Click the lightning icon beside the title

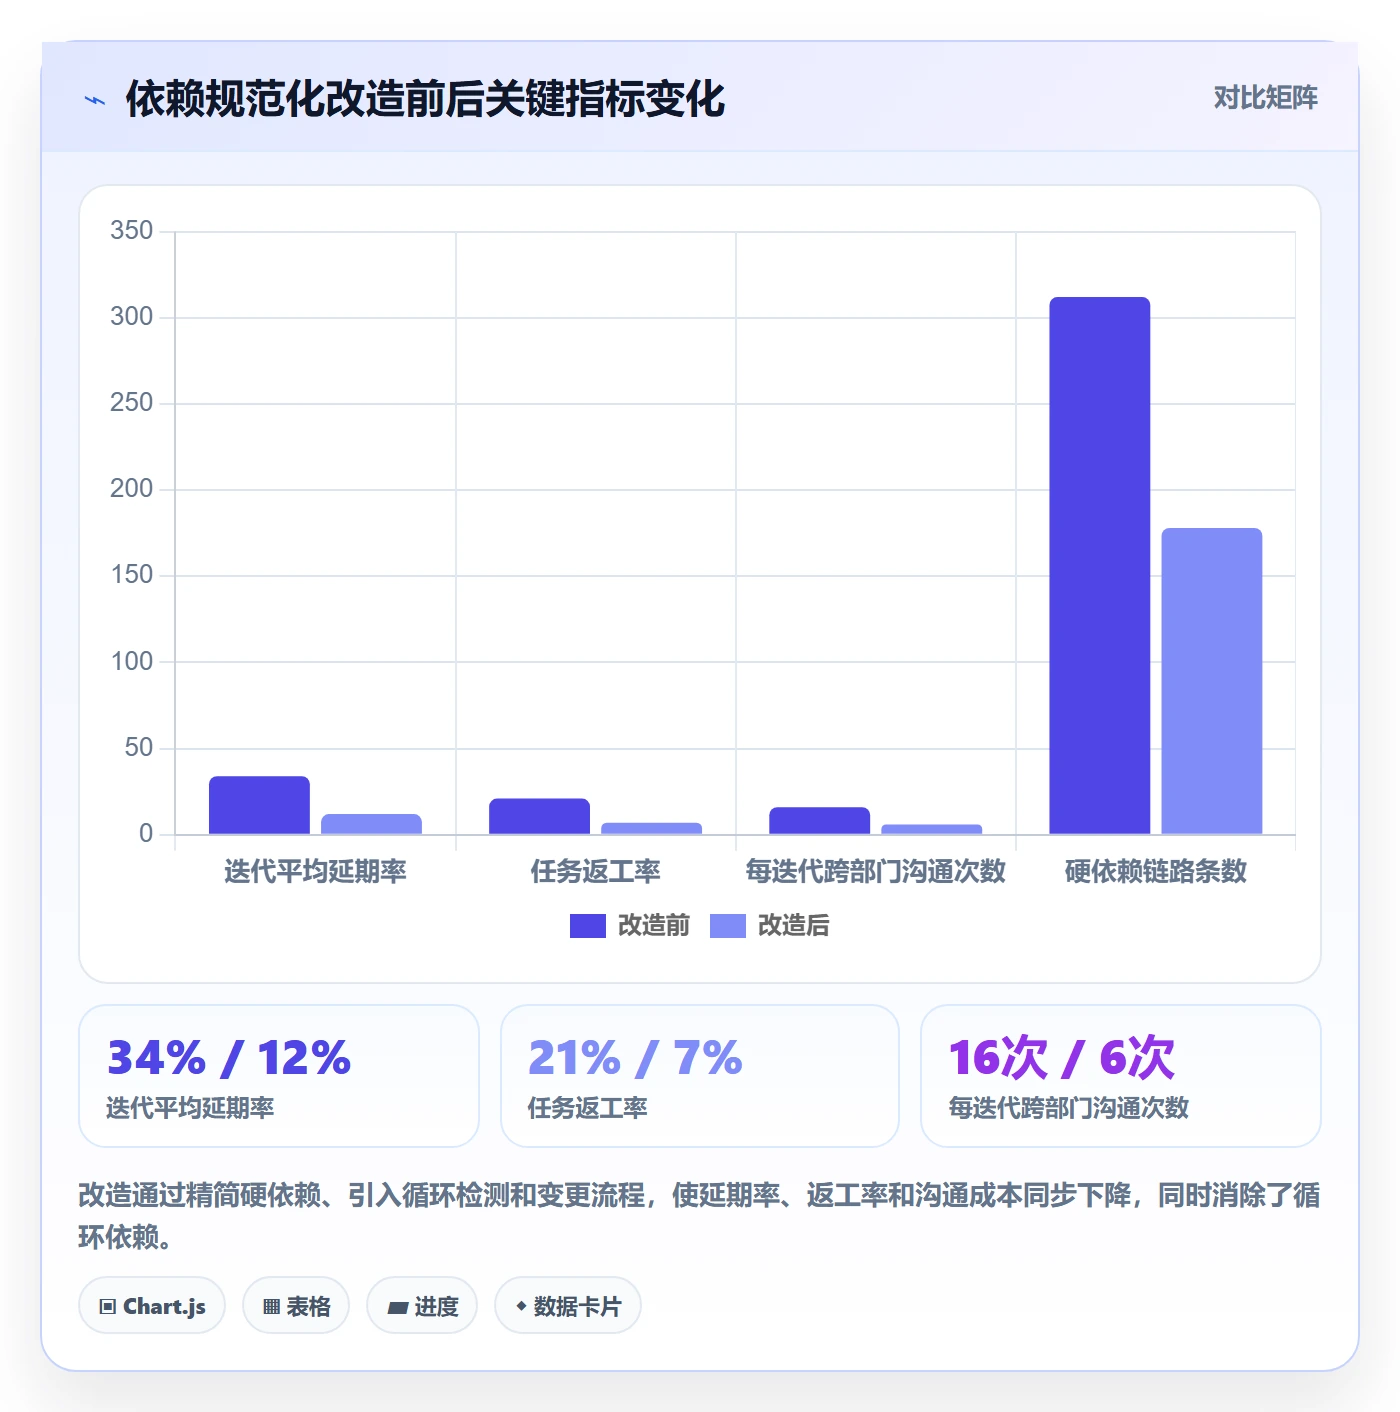point(95,100)
